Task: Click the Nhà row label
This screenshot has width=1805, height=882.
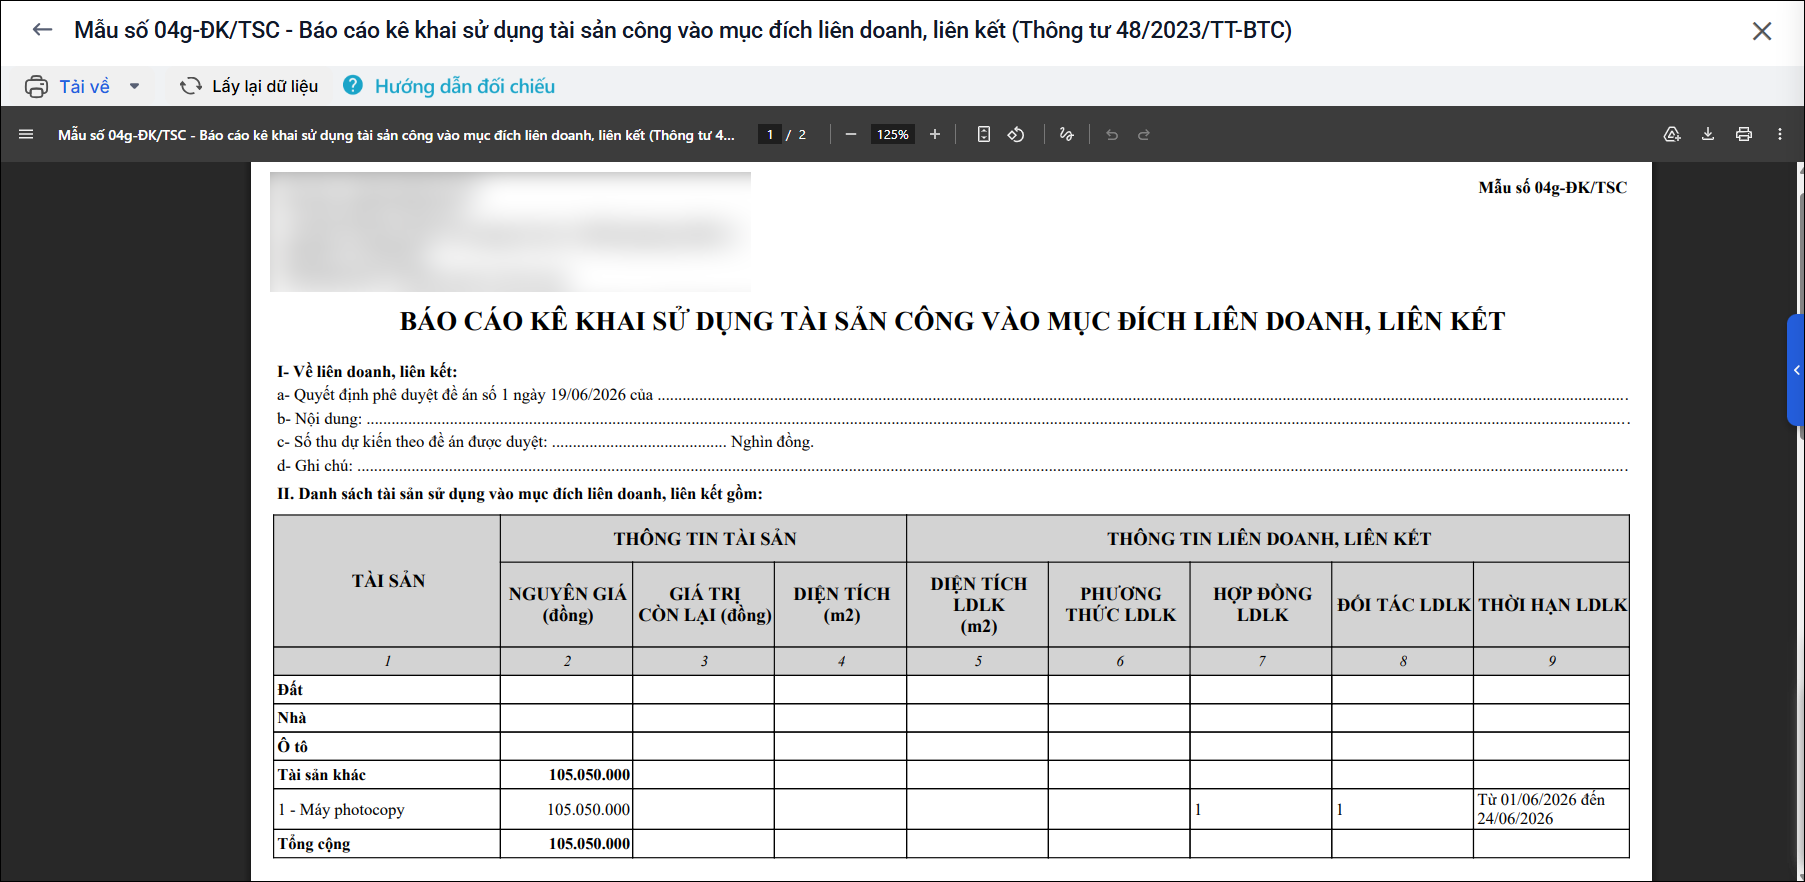Action: click(x=292, y=717)
